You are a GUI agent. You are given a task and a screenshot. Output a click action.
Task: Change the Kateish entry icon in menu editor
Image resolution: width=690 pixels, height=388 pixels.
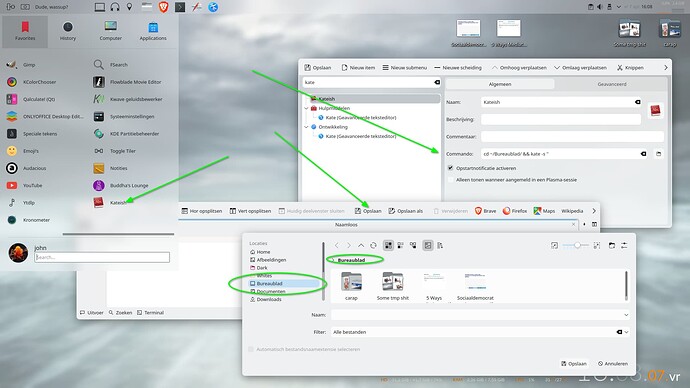655,110
